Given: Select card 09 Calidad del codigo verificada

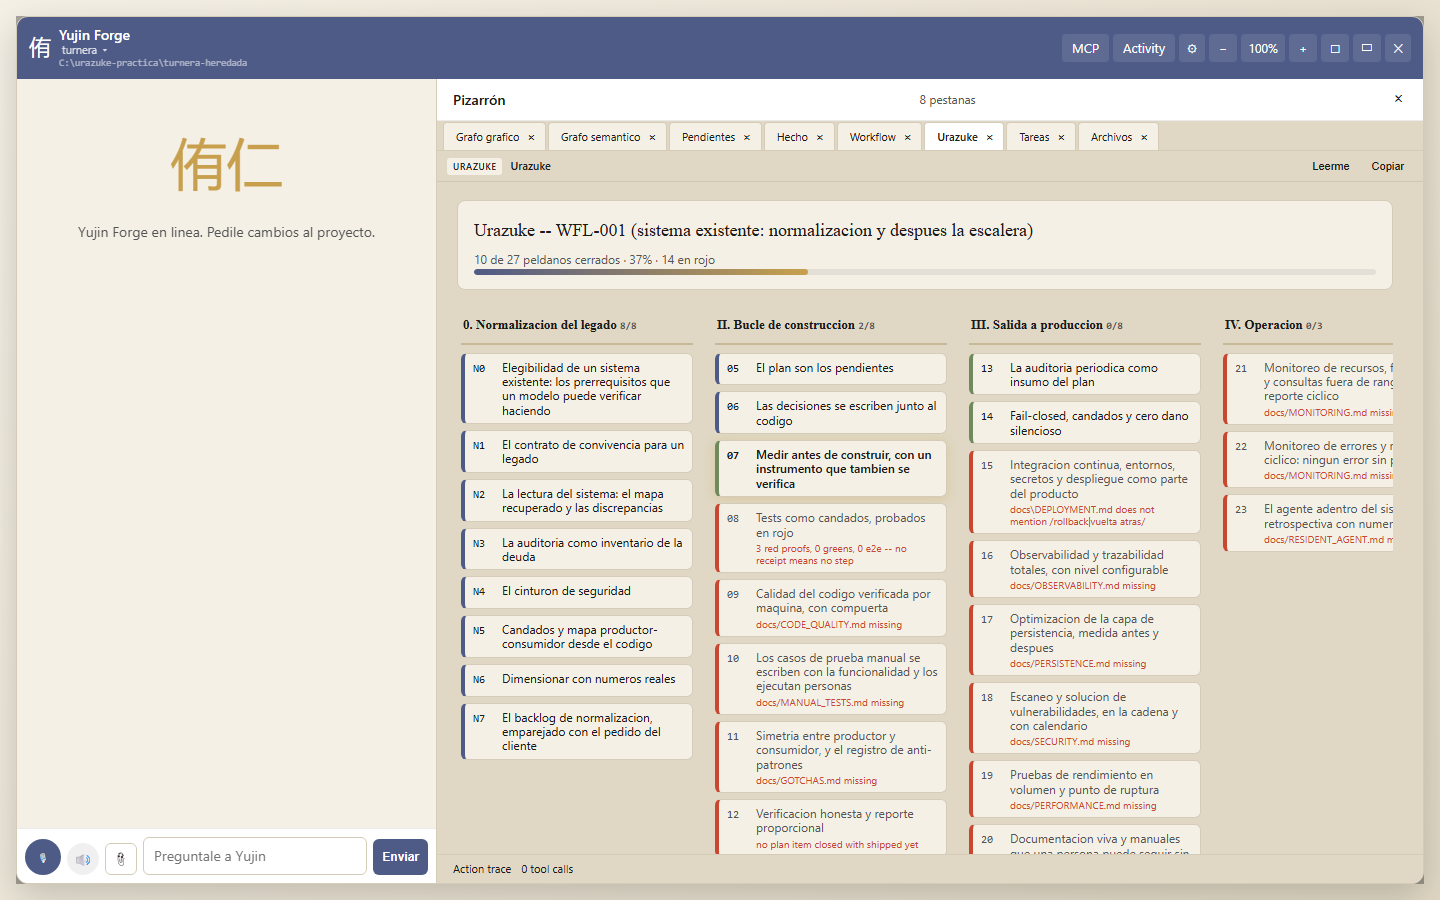Looking at the screenshot, I should coord(830,608).
